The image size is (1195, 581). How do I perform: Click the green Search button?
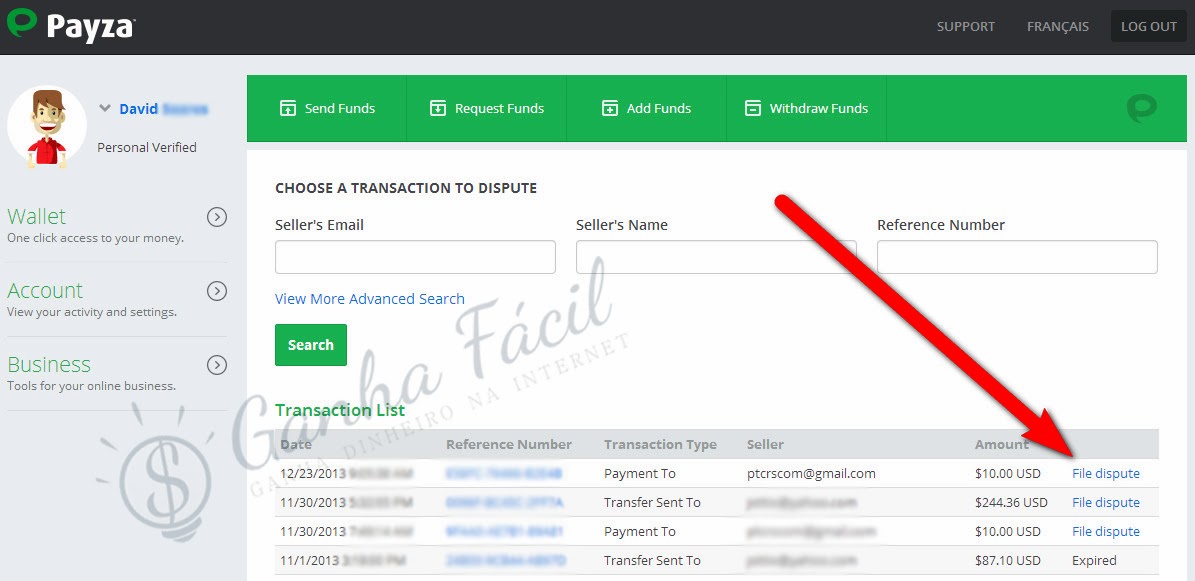click(311, 345)
